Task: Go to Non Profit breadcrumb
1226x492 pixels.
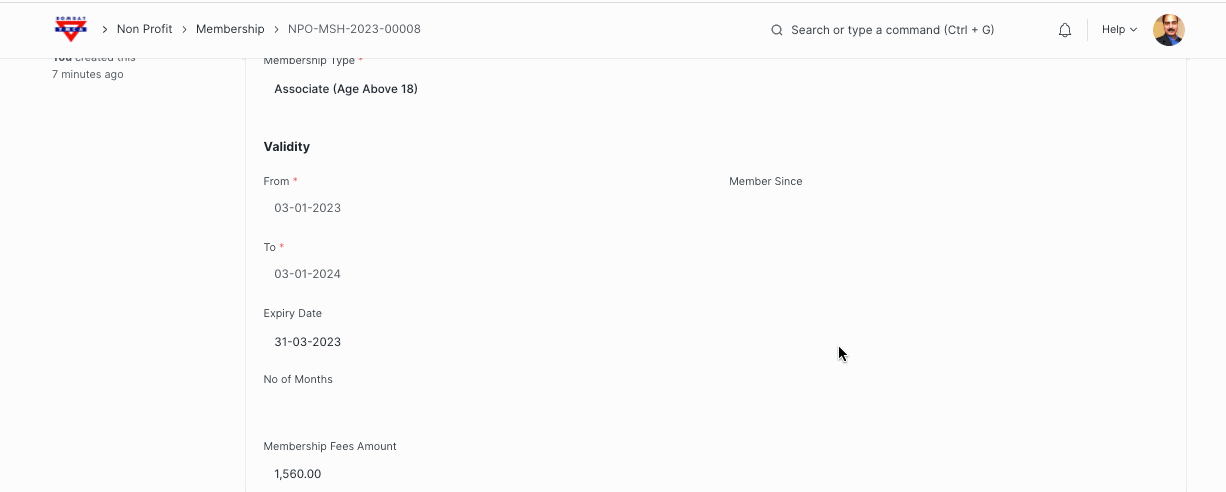Action: point(144,29)
